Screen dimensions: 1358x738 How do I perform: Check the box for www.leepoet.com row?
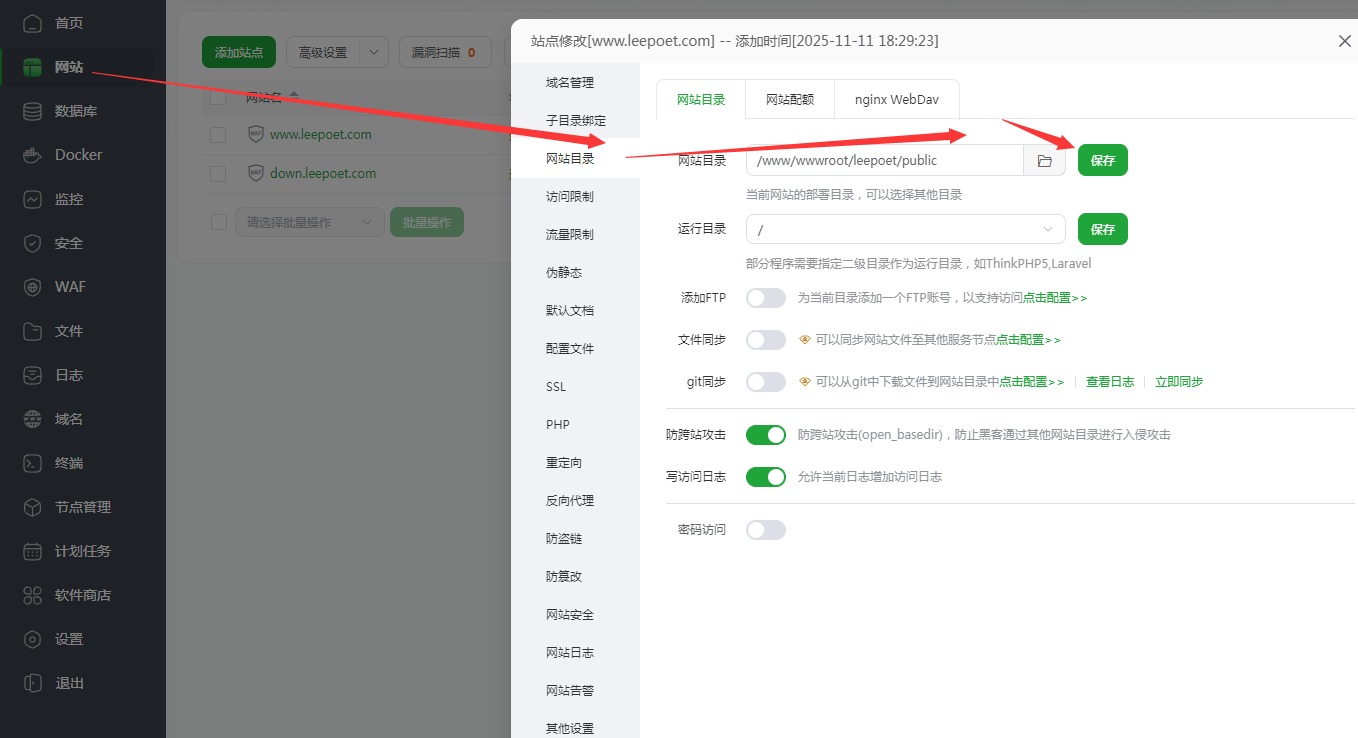(x=218, y=134)
